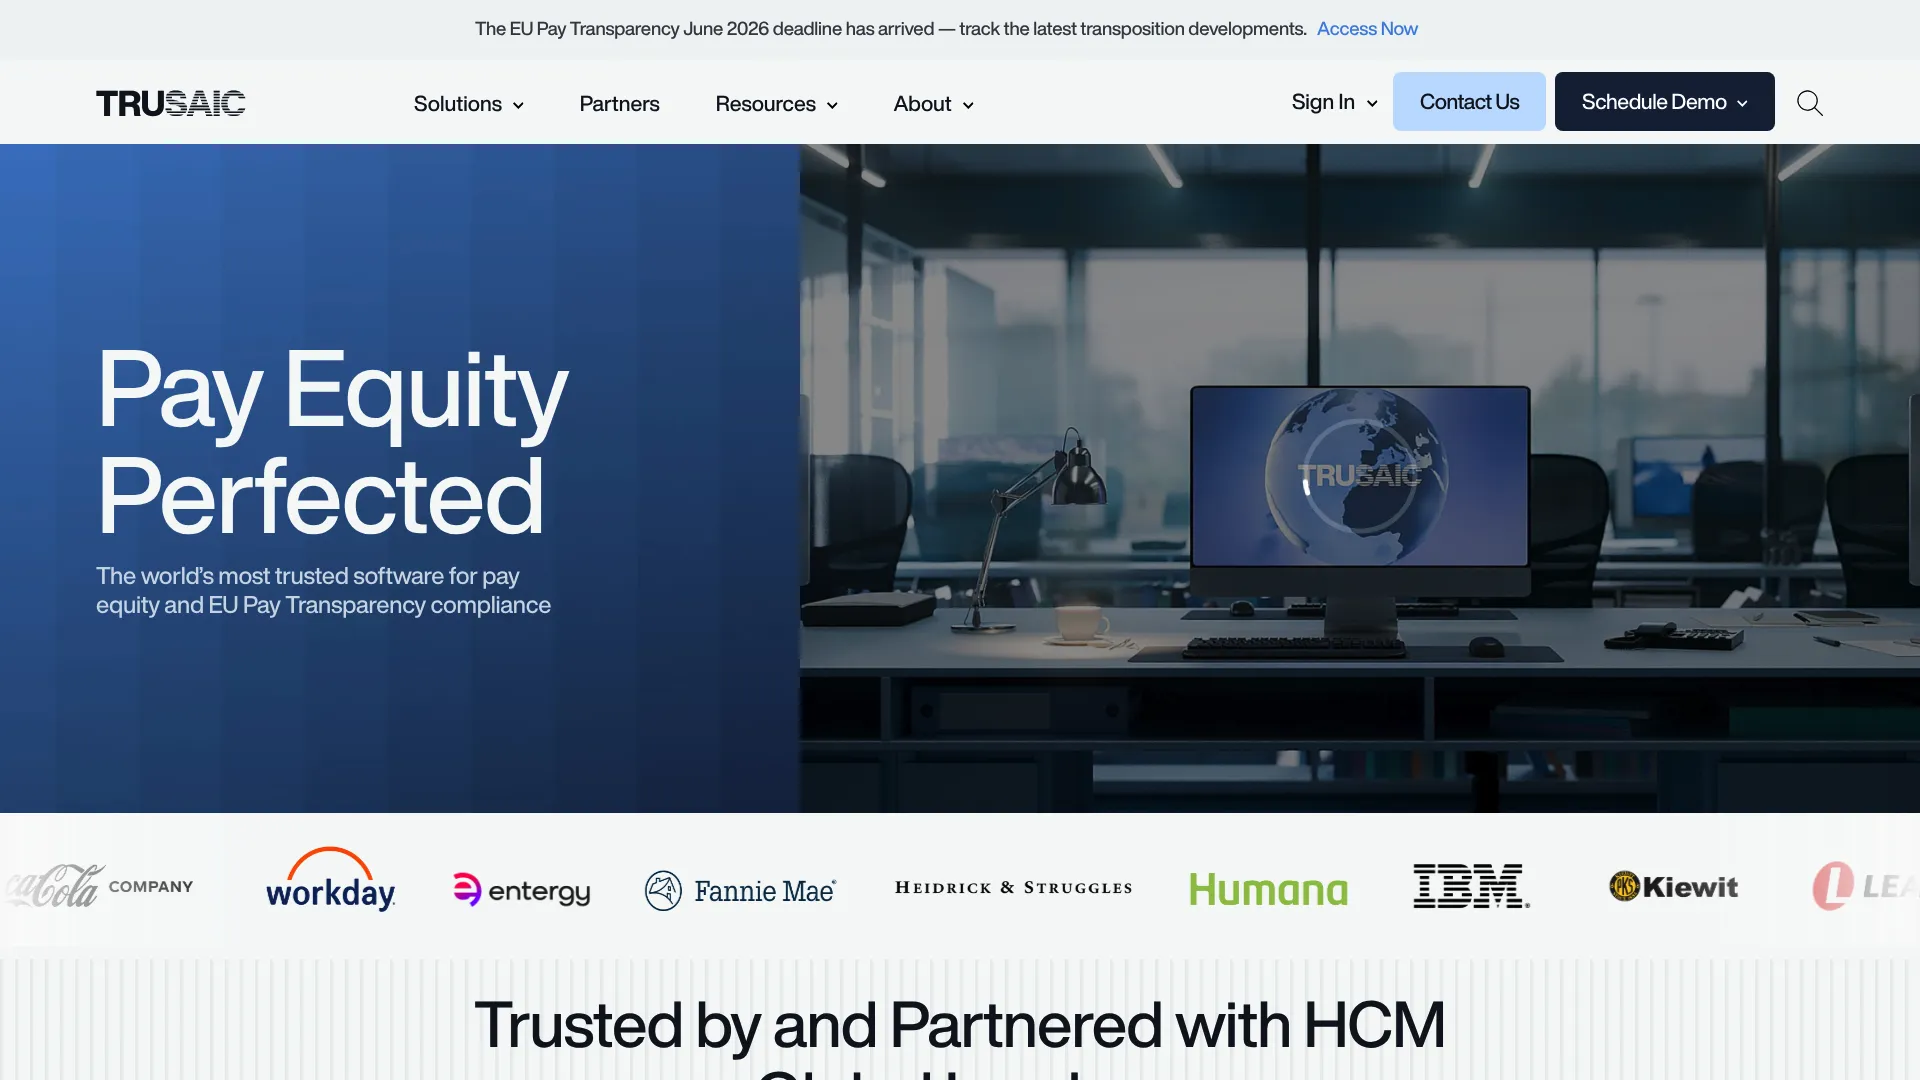This screenshot has width=1920, height=1080.
Task: Click the EU Pay Transparency deadline announcement text
Action: point(890,29)
